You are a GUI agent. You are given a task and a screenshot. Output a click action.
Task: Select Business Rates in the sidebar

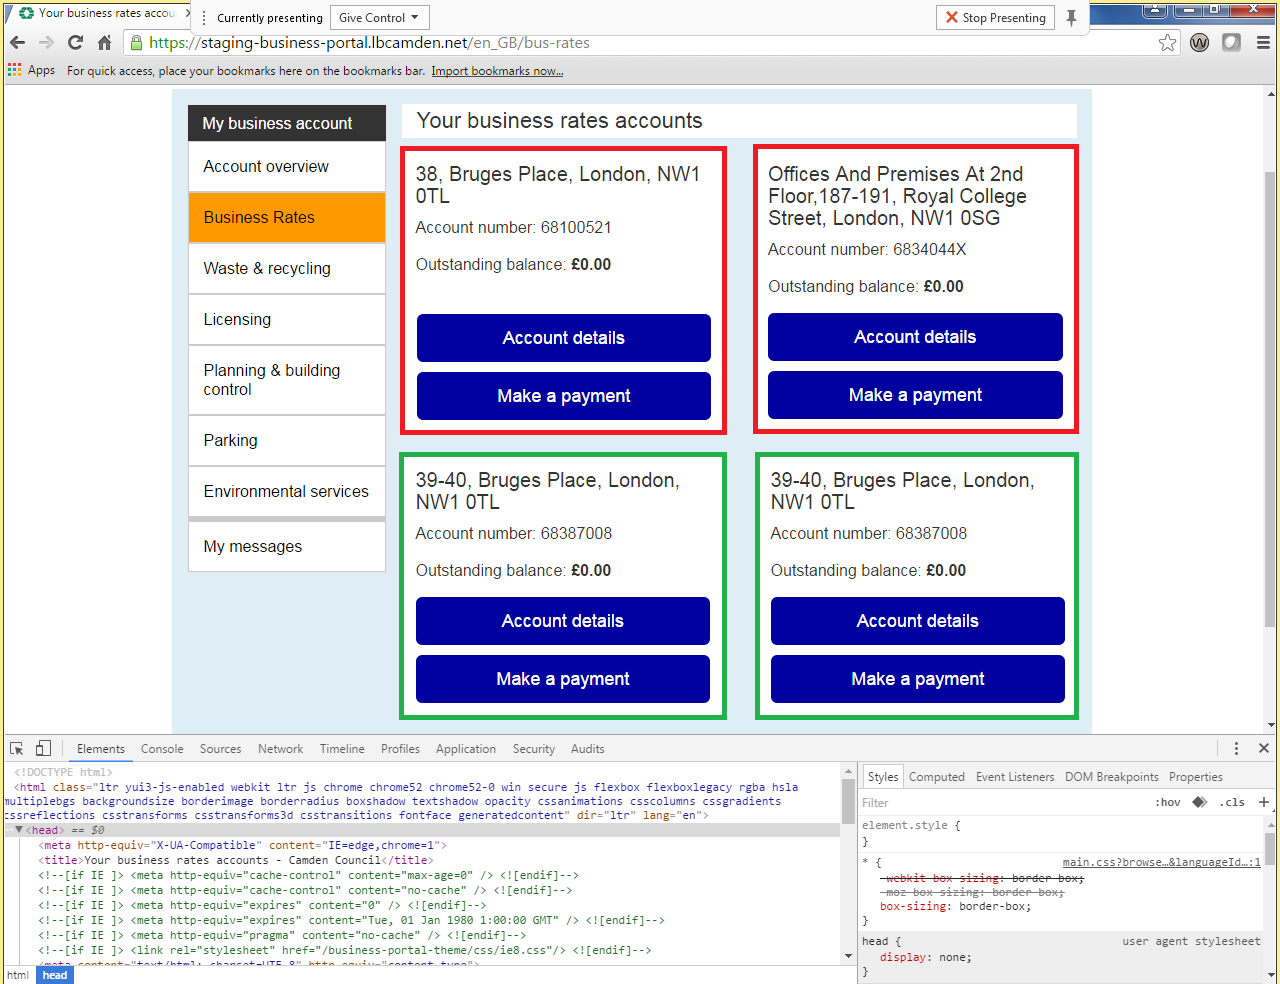click(287, 218)
